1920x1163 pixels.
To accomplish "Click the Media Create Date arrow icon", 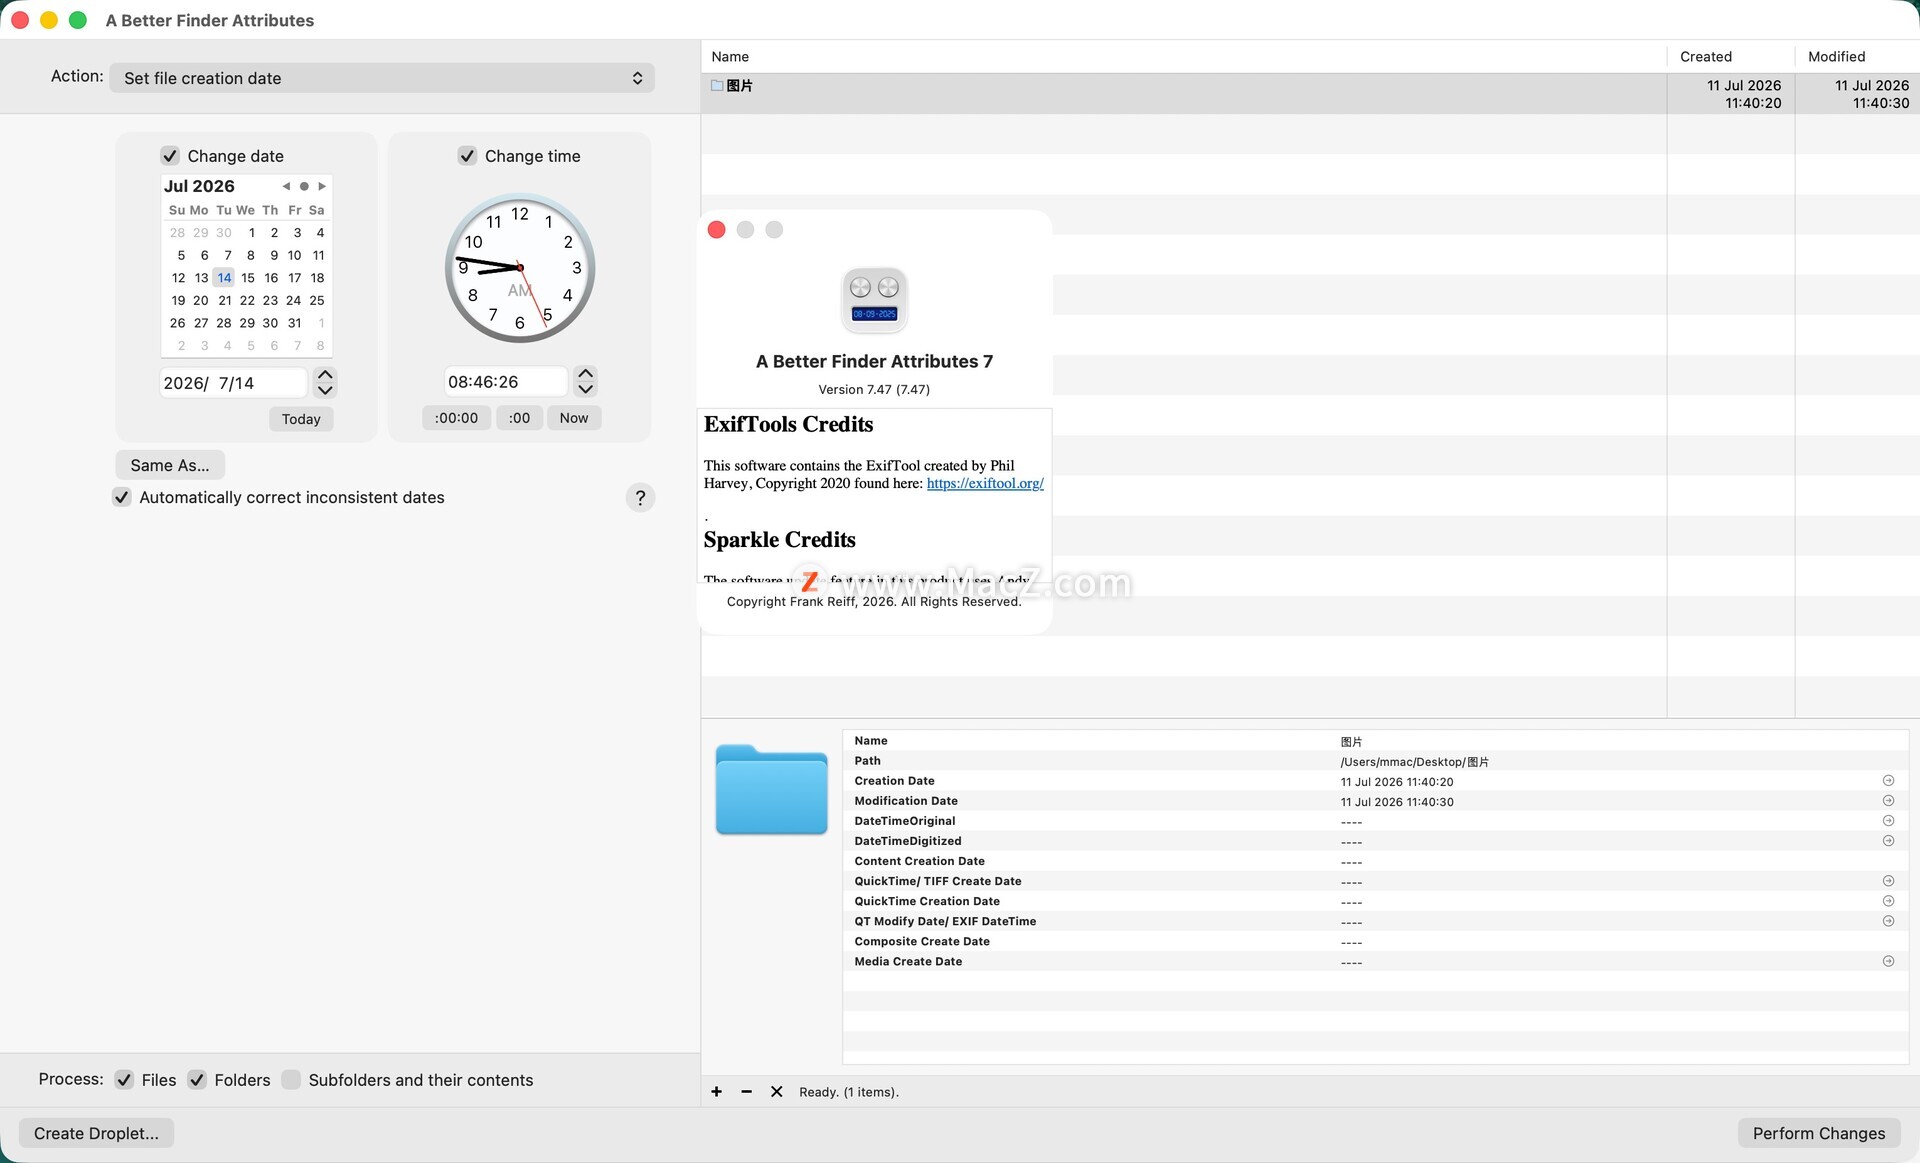I will pyautogui.click(x=1888, y=961).
